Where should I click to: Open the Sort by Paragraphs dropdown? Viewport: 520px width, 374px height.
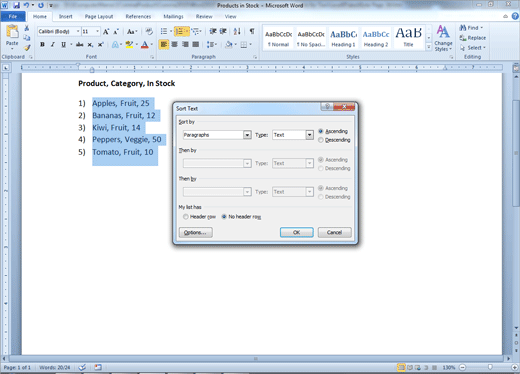247,135
